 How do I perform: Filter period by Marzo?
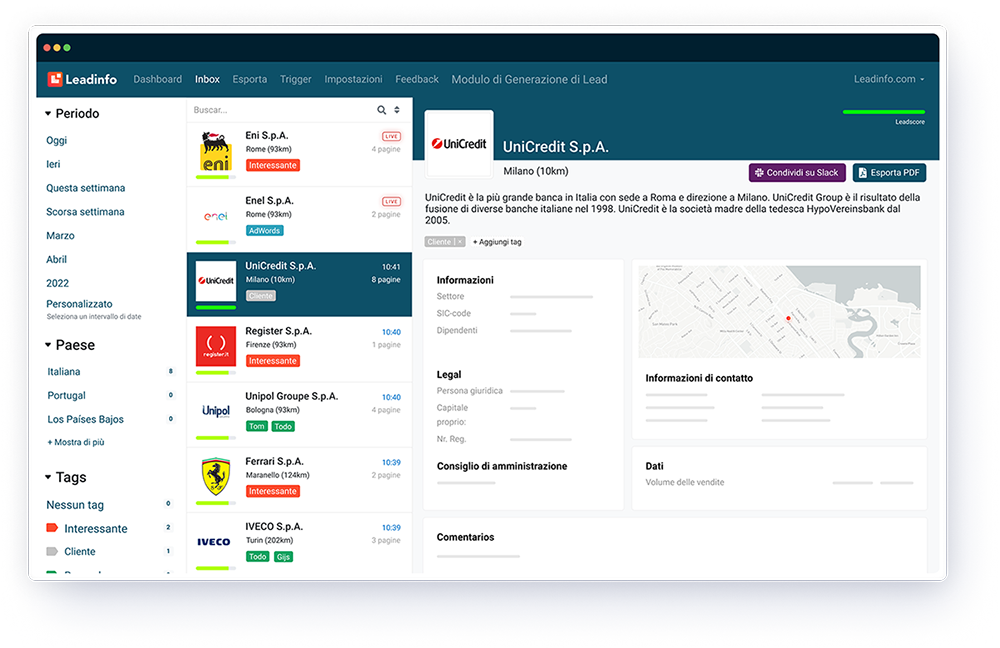tap(60, 235)
